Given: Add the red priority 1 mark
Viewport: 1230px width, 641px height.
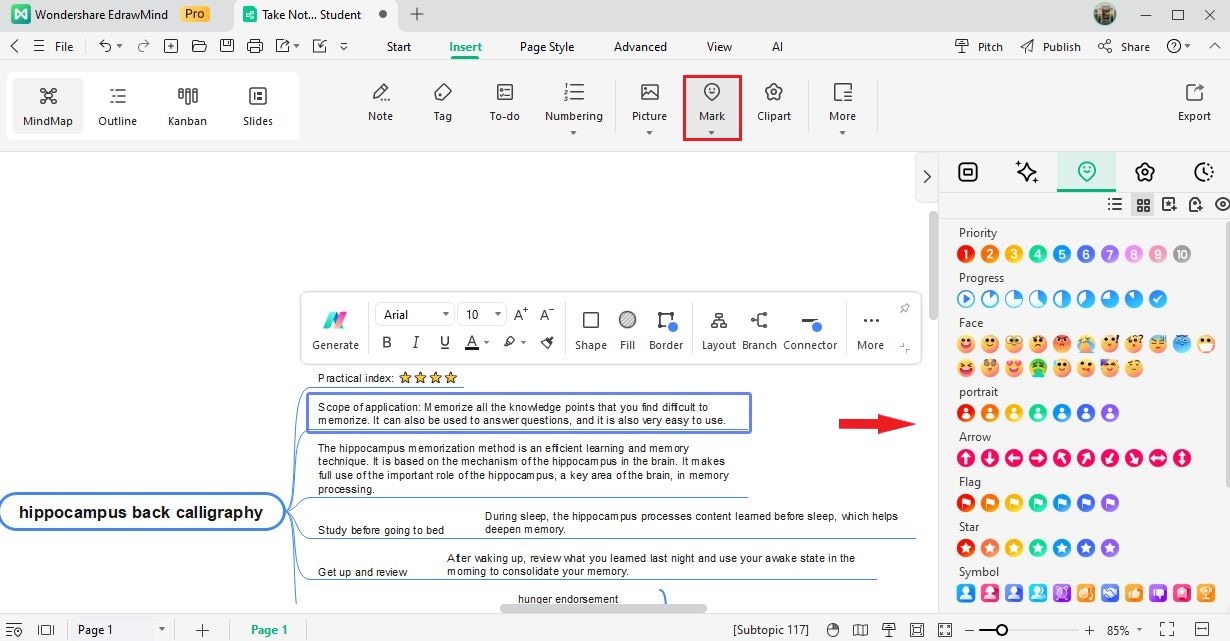Looking at the screenshot, I should click(965, 254).
